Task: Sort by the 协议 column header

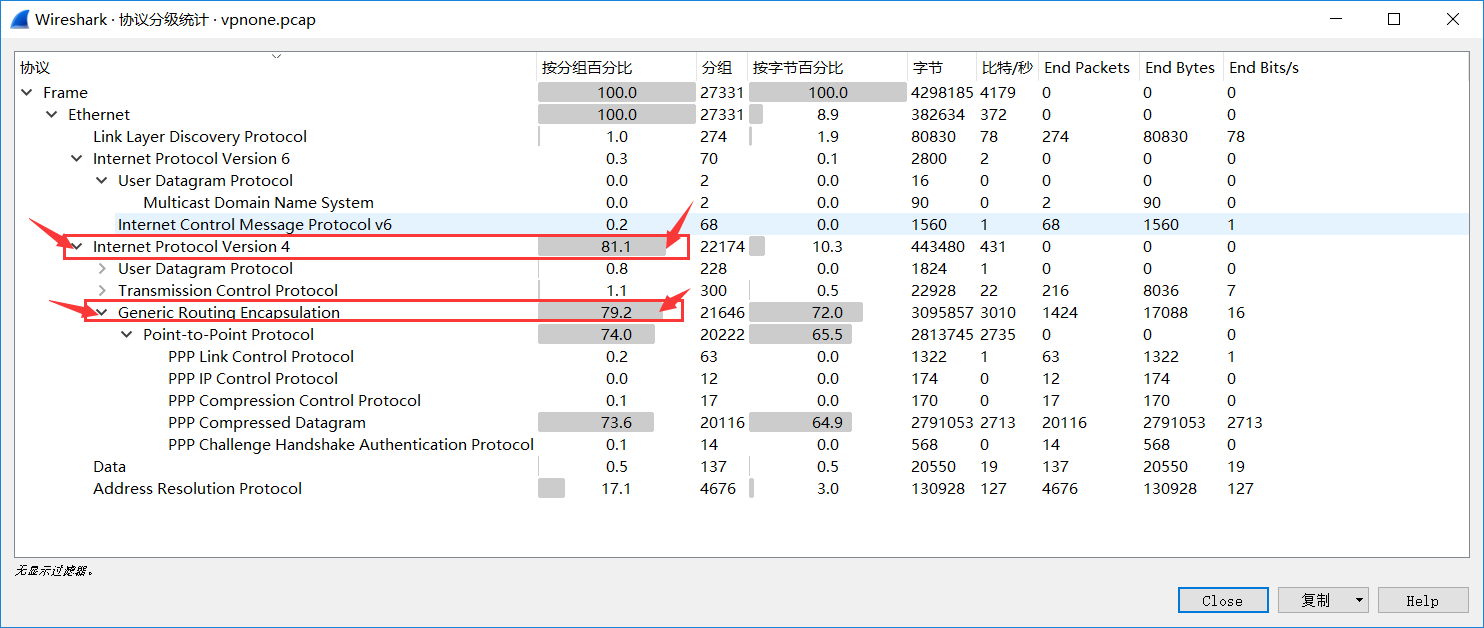Action: (x=35, y=68)
